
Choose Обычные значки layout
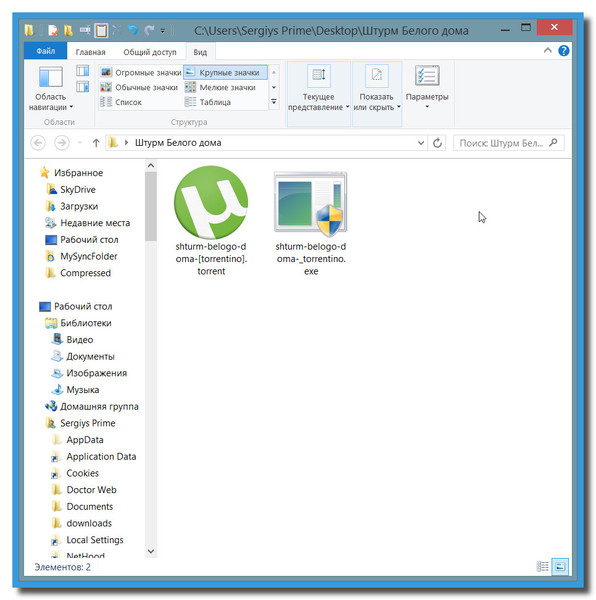click(x=139, y=87)
